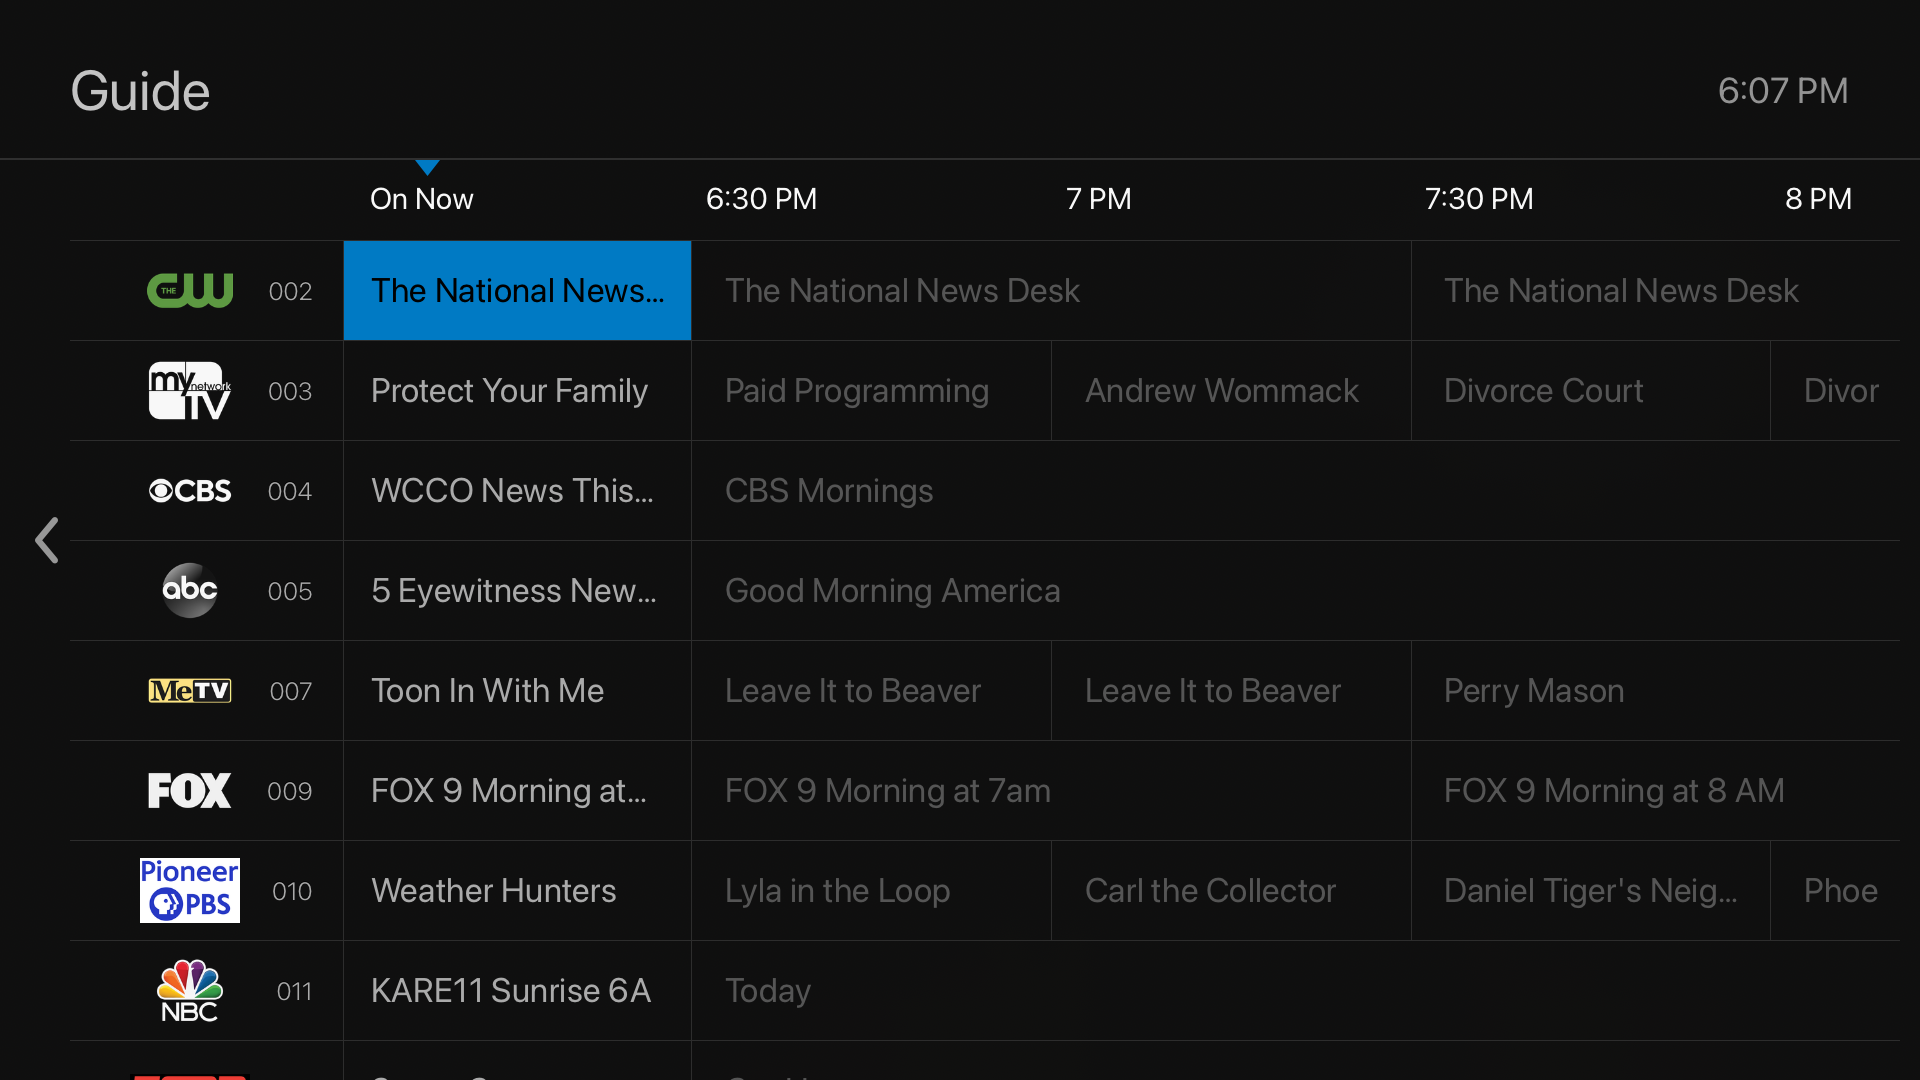Click channel number 005
Screen dimensions: 1920x1080
[x=290, y=591]
